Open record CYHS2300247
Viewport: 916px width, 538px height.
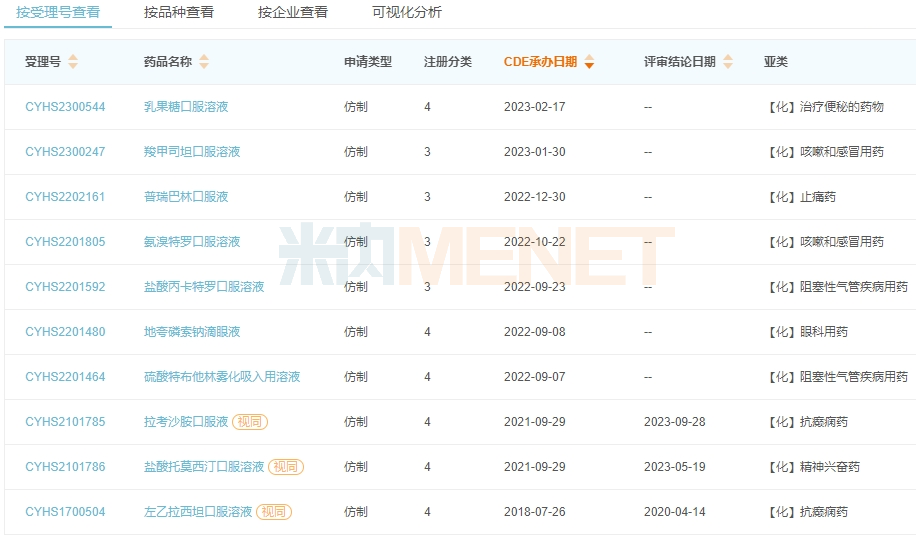coord(65,152)
